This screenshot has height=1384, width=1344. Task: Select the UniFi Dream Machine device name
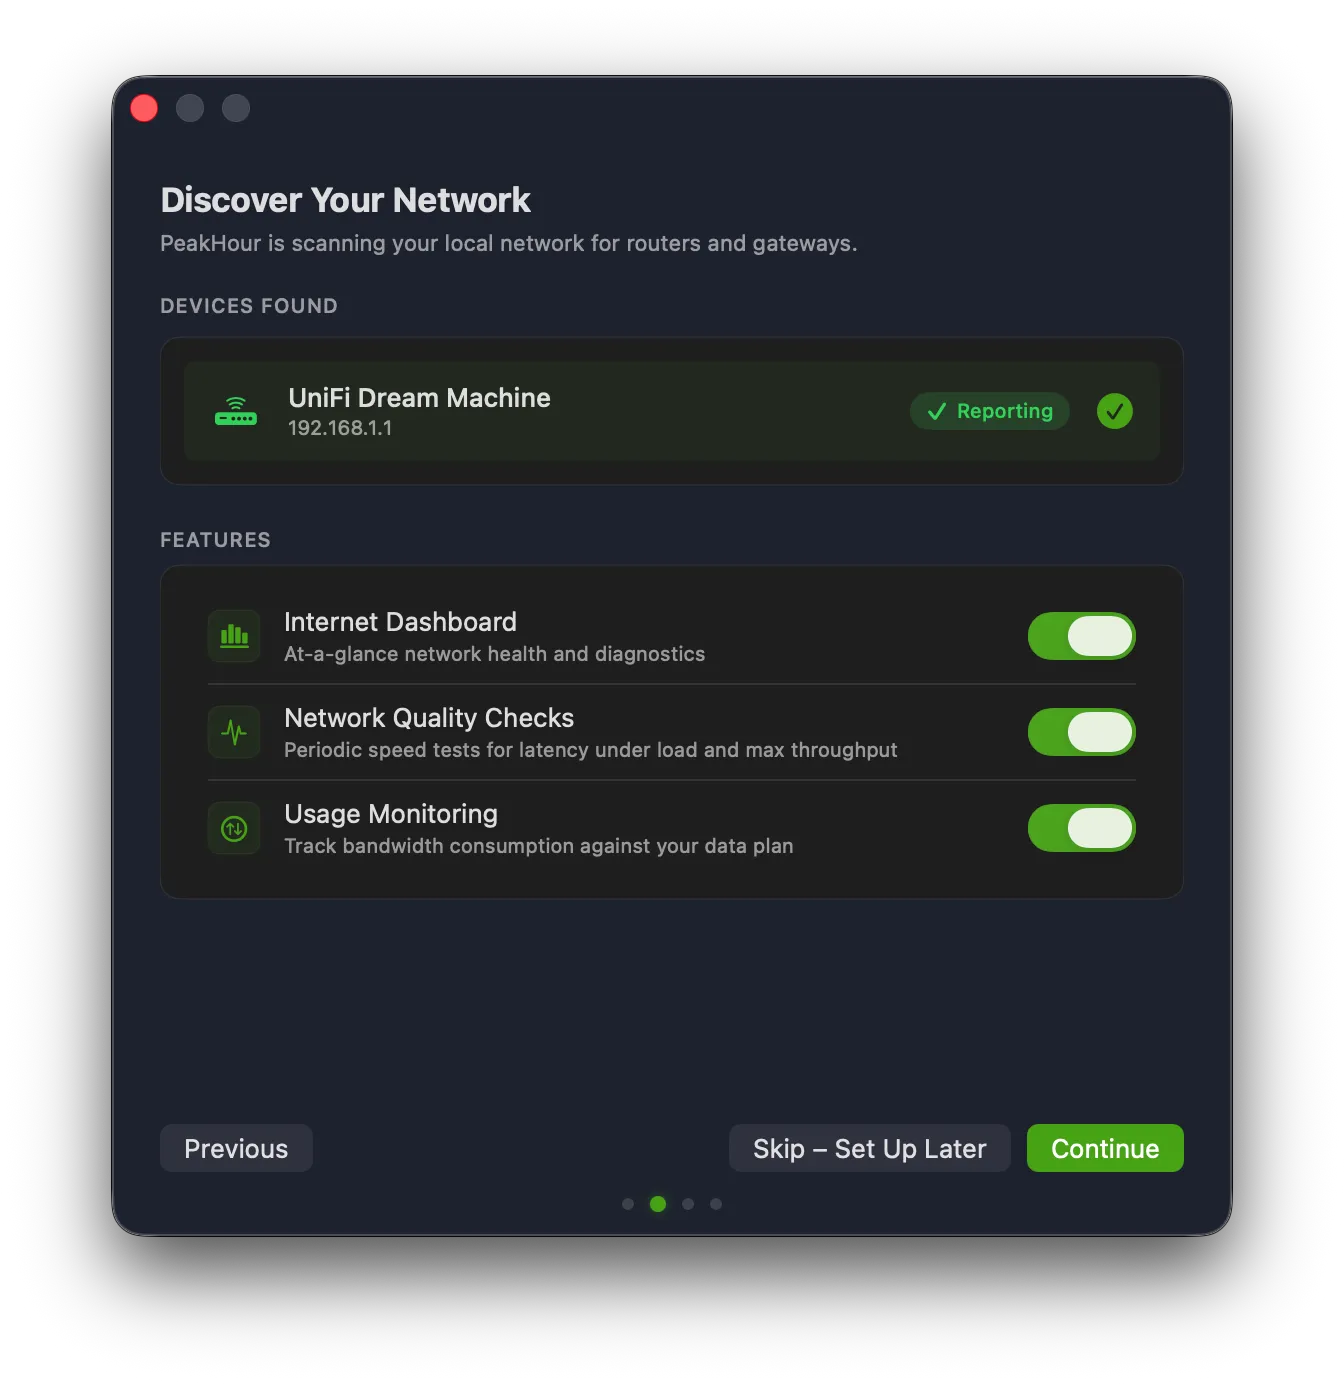tap(419, 398)
